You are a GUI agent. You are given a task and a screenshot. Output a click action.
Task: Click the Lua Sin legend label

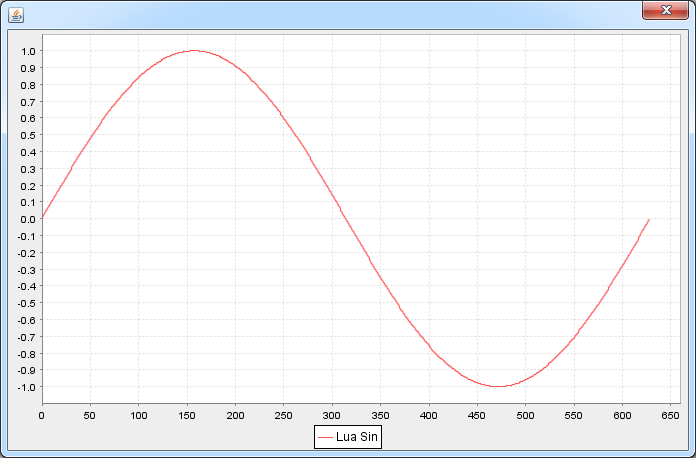click(356, 437)
